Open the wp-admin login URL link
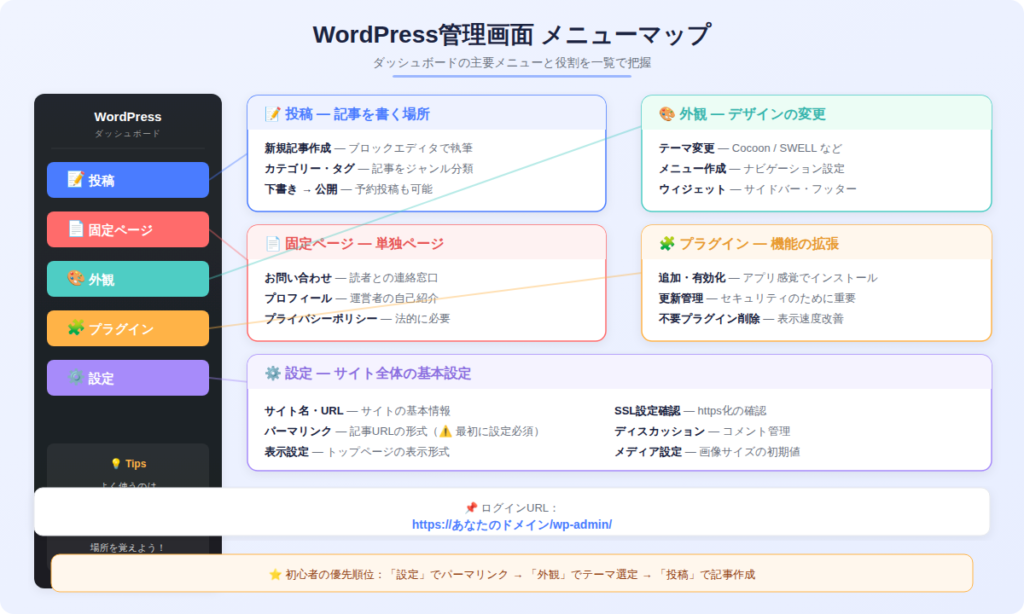 click(x=511, y=524)
